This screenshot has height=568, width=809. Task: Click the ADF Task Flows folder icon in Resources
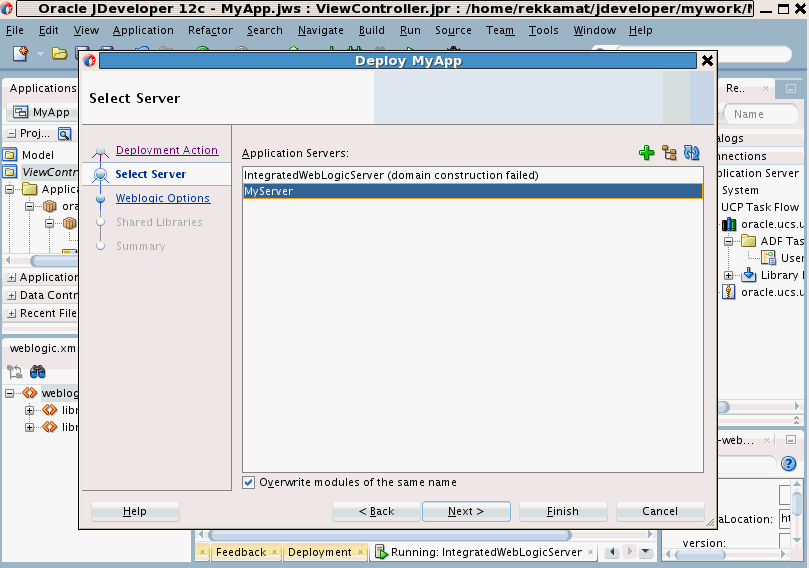(x=749, y=241)
